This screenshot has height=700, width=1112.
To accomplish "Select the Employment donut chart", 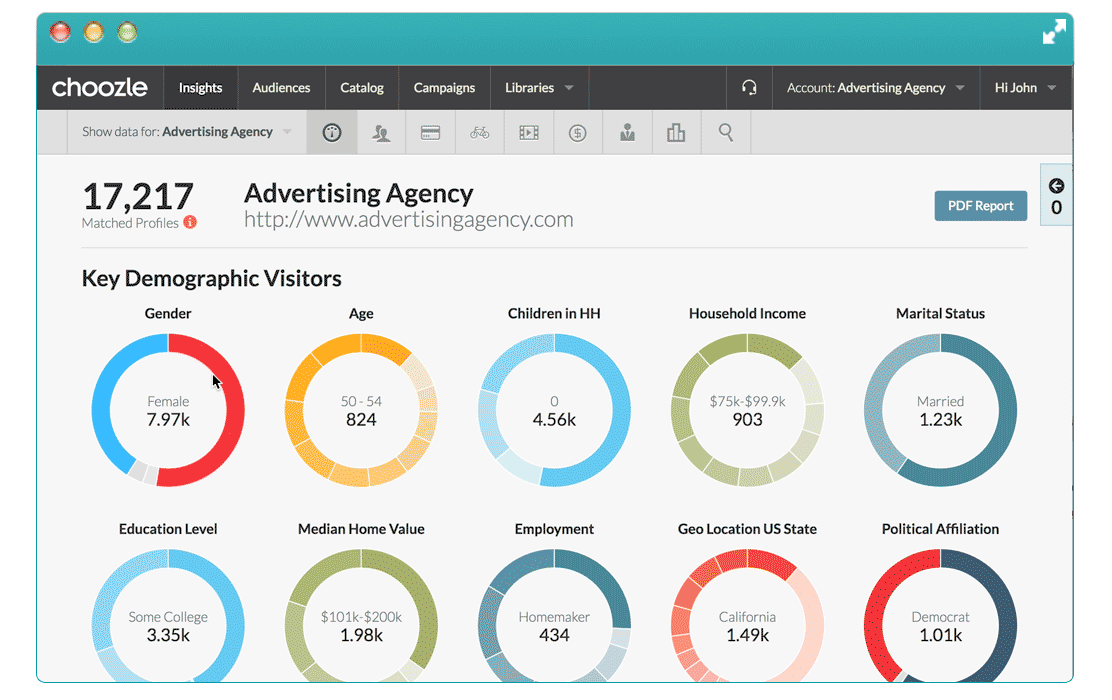I will pos(555,616).
